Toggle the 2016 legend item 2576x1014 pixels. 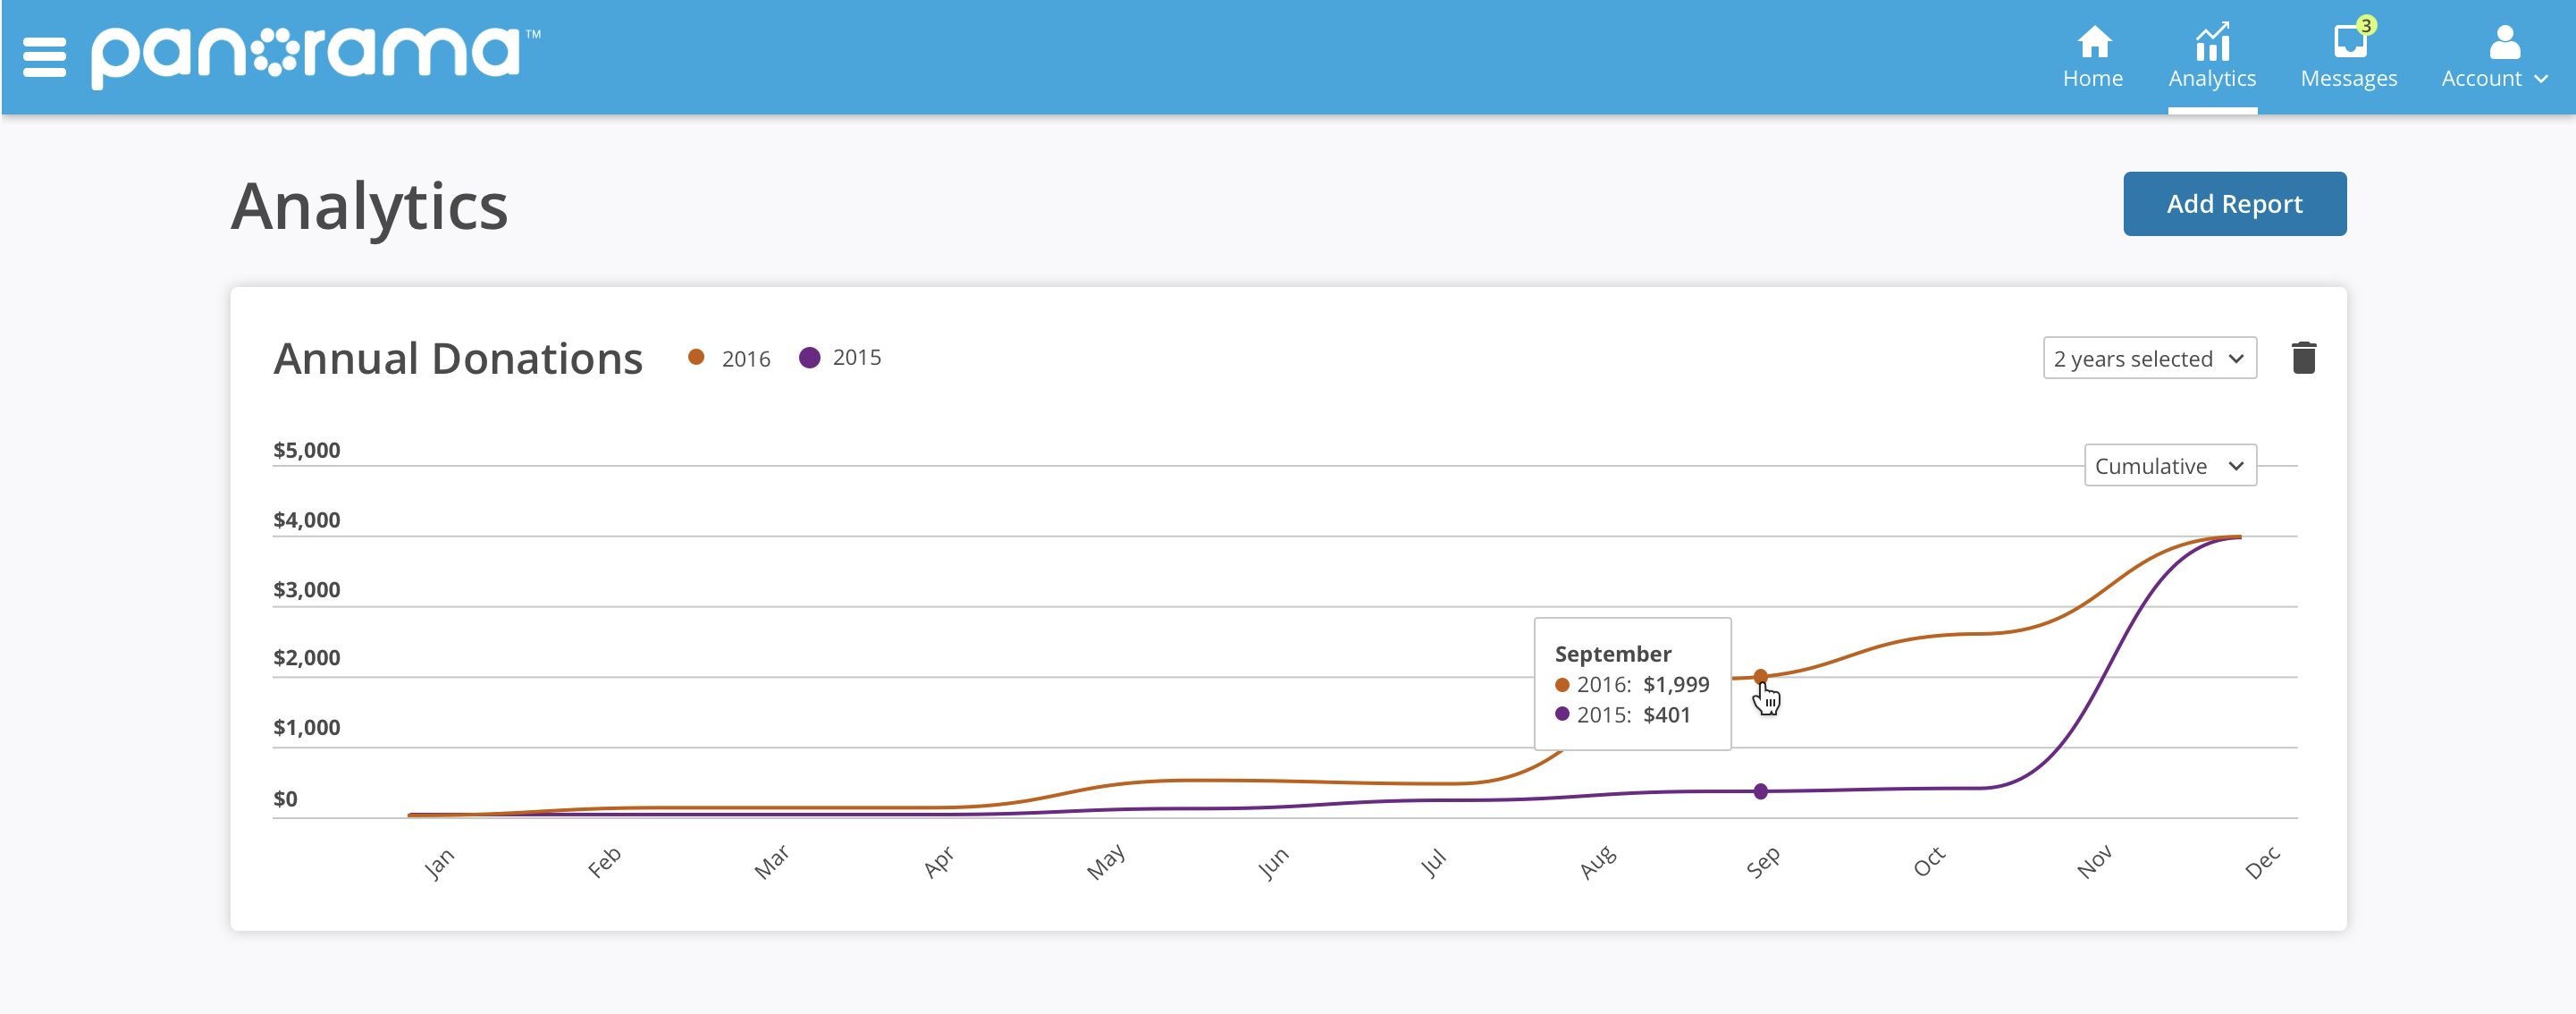[x=729, y=358]
